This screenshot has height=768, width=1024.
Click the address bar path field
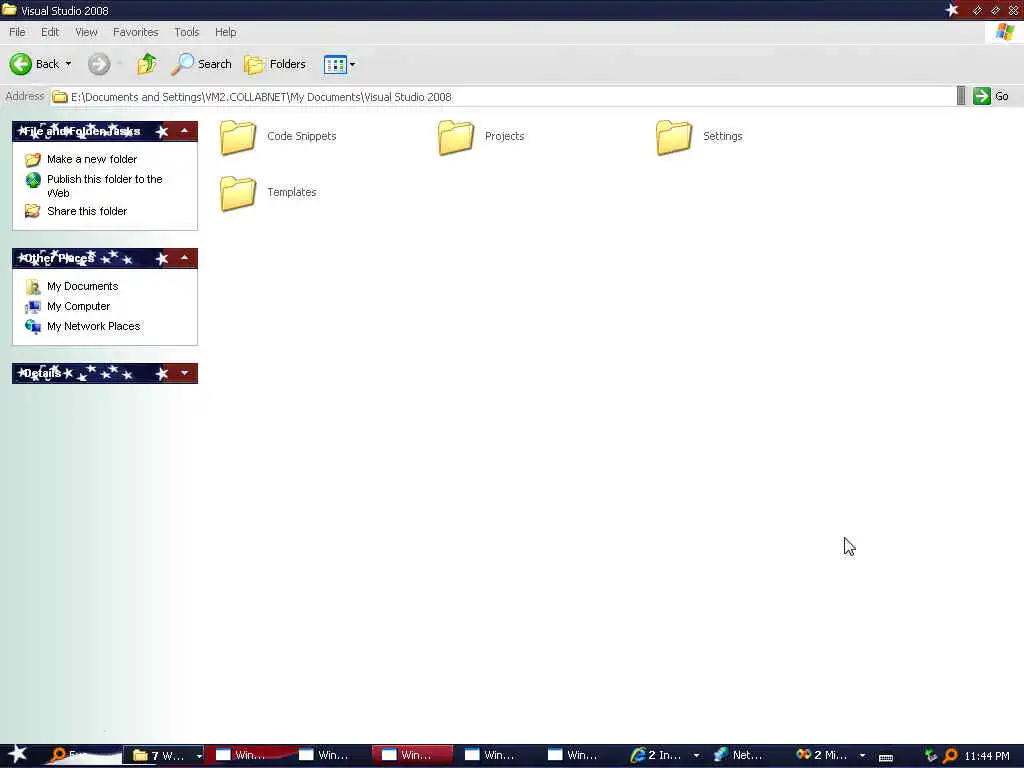(503, 97)
